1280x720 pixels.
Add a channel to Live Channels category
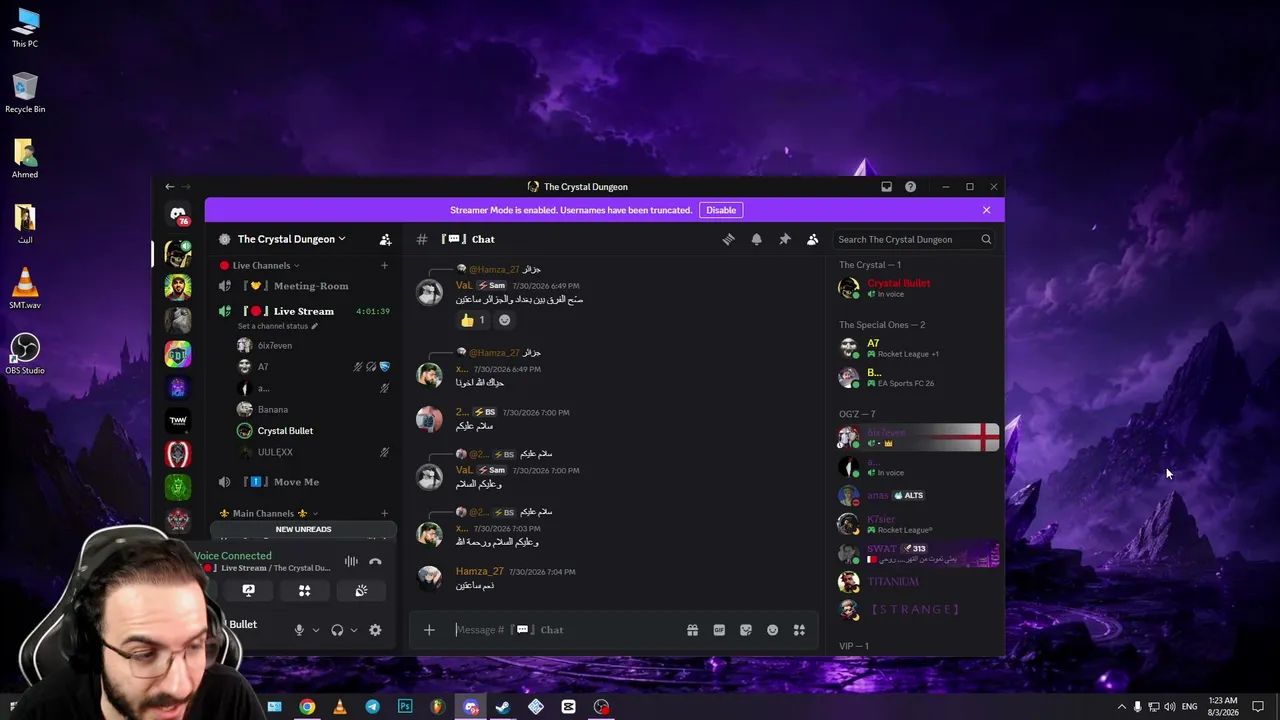point(384,266)
